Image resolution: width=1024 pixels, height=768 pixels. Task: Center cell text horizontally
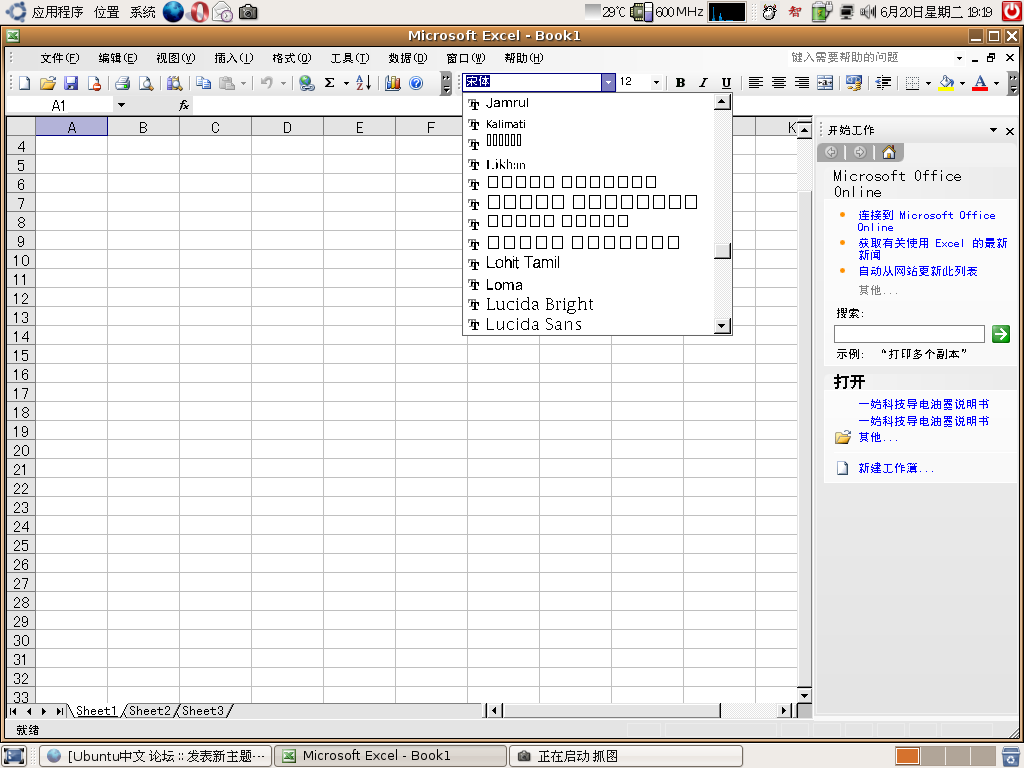pyautogui.click(x=778, y=83)
